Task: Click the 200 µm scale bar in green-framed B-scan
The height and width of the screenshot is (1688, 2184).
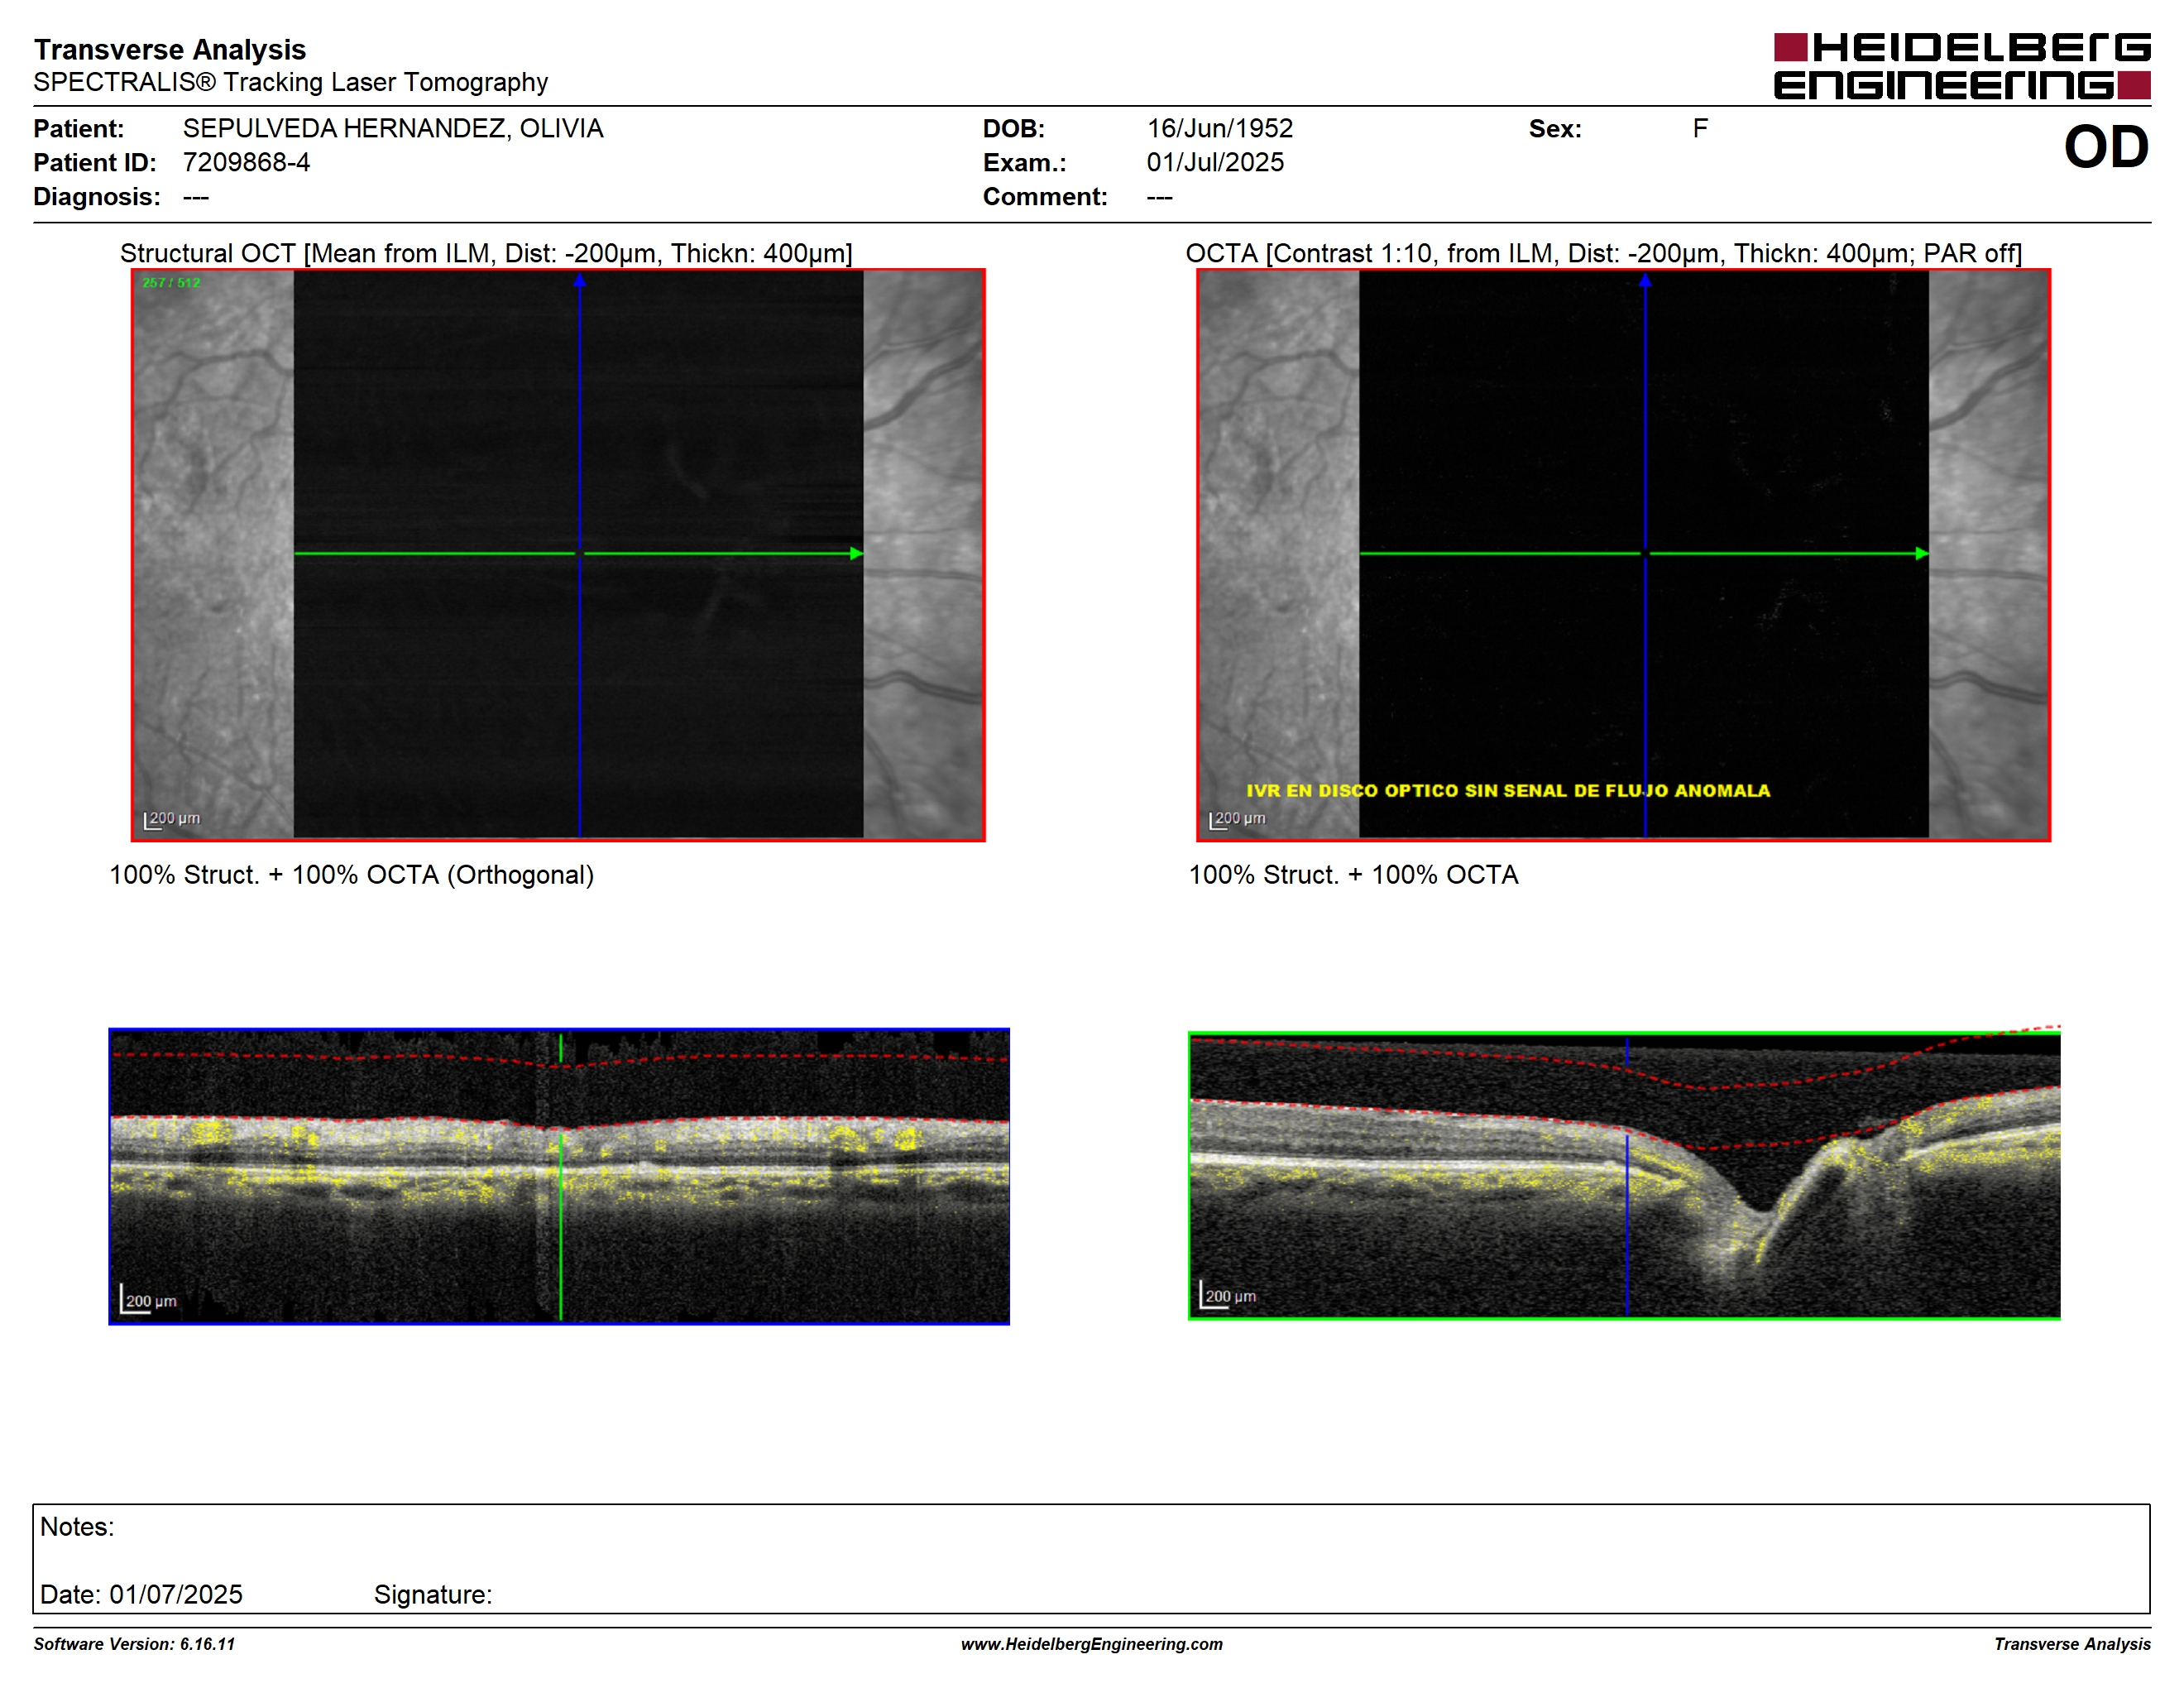Action: pyautogui.click(x=1228, y=1295)
